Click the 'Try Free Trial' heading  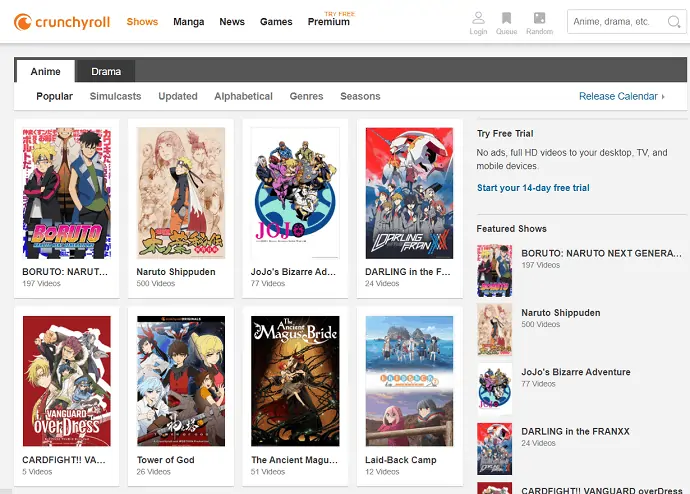[x=505, y=134]
